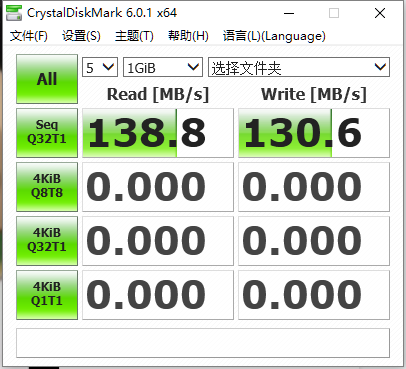
Task: Open the 语言(L)(Language) menu
Action: coord(274,36)
